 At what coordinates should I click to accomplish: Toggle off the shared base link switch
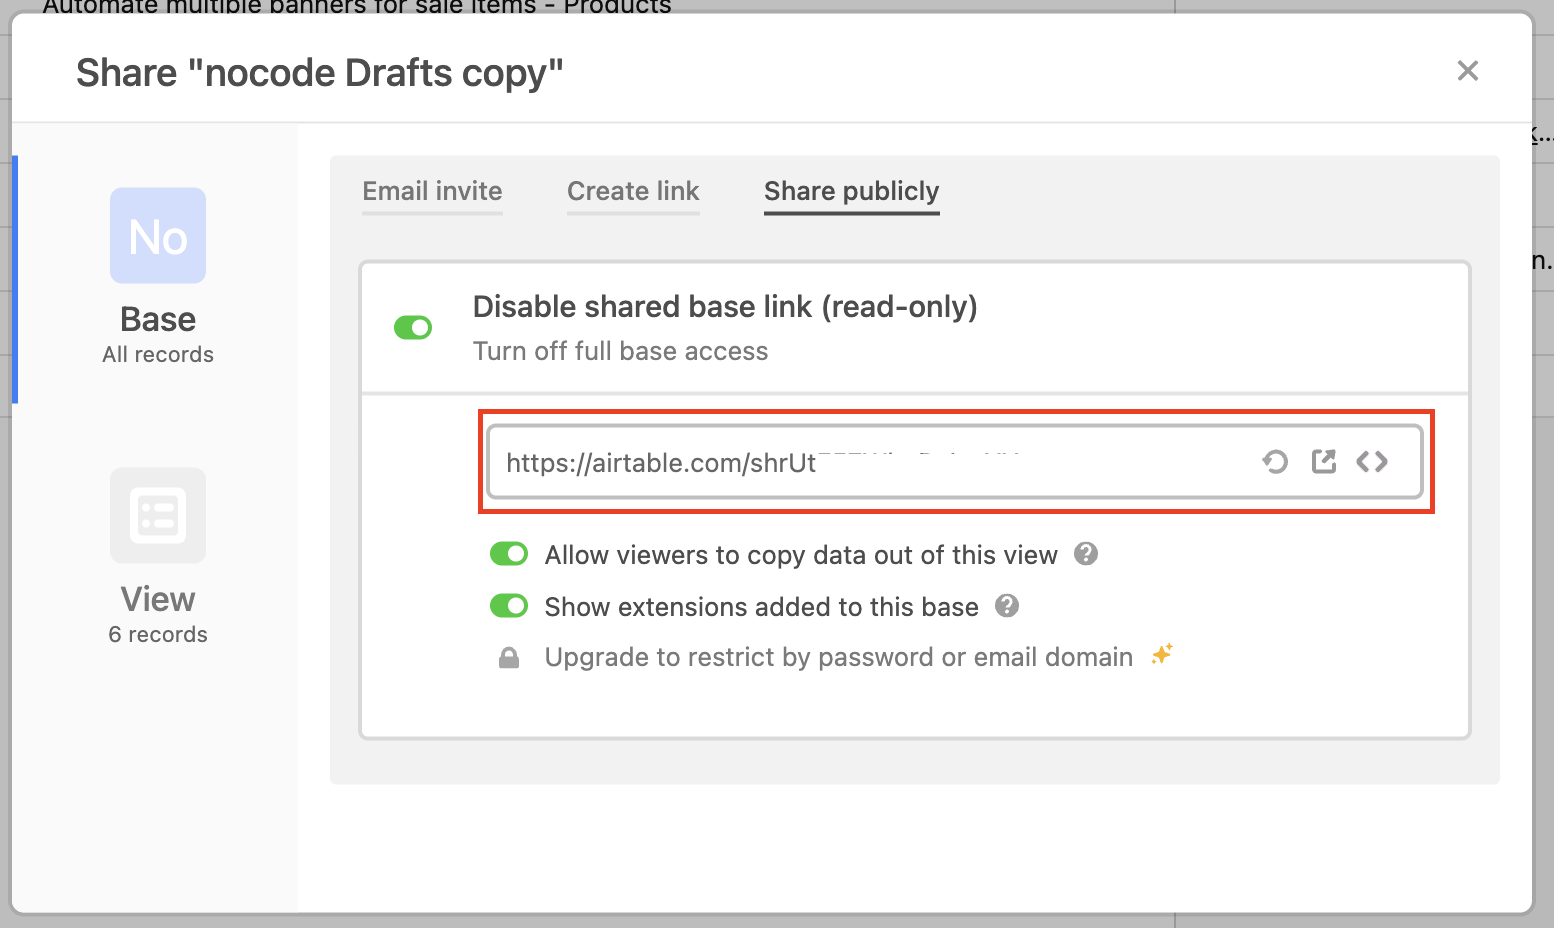[x=413, y=327]
